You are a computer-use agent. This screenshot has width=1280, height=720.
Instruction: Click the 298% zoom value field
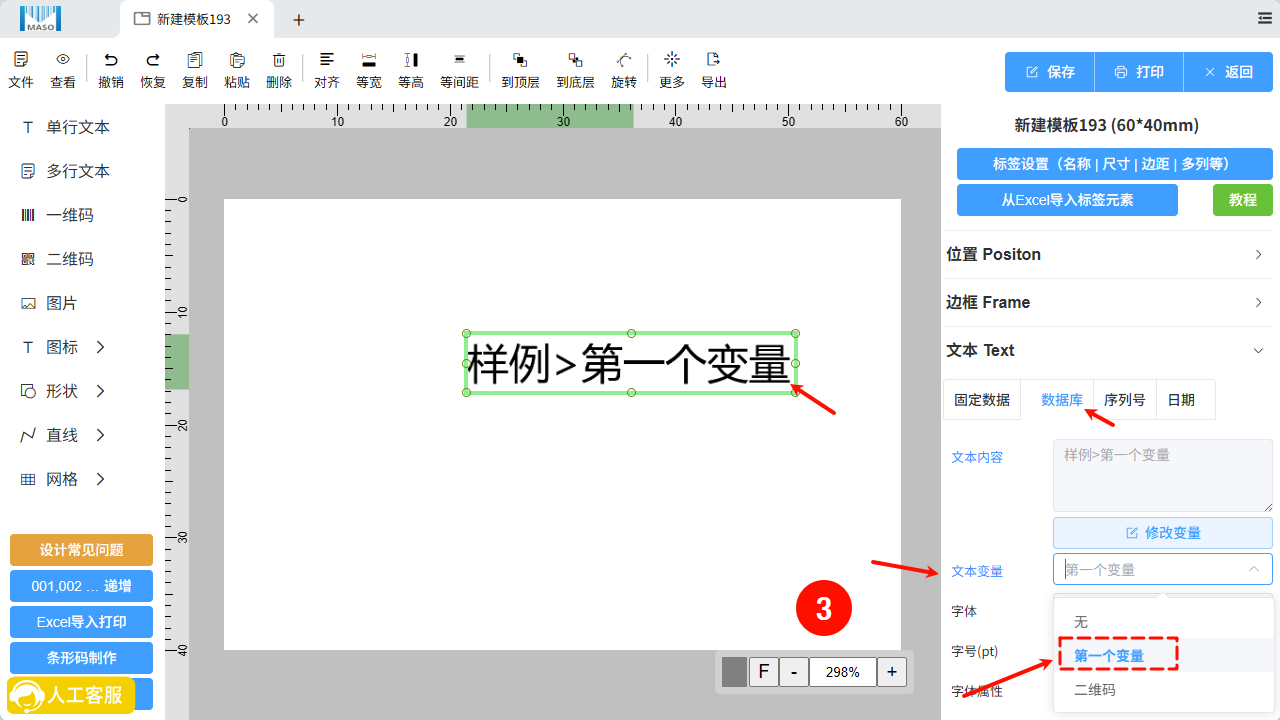click(843, 672)
